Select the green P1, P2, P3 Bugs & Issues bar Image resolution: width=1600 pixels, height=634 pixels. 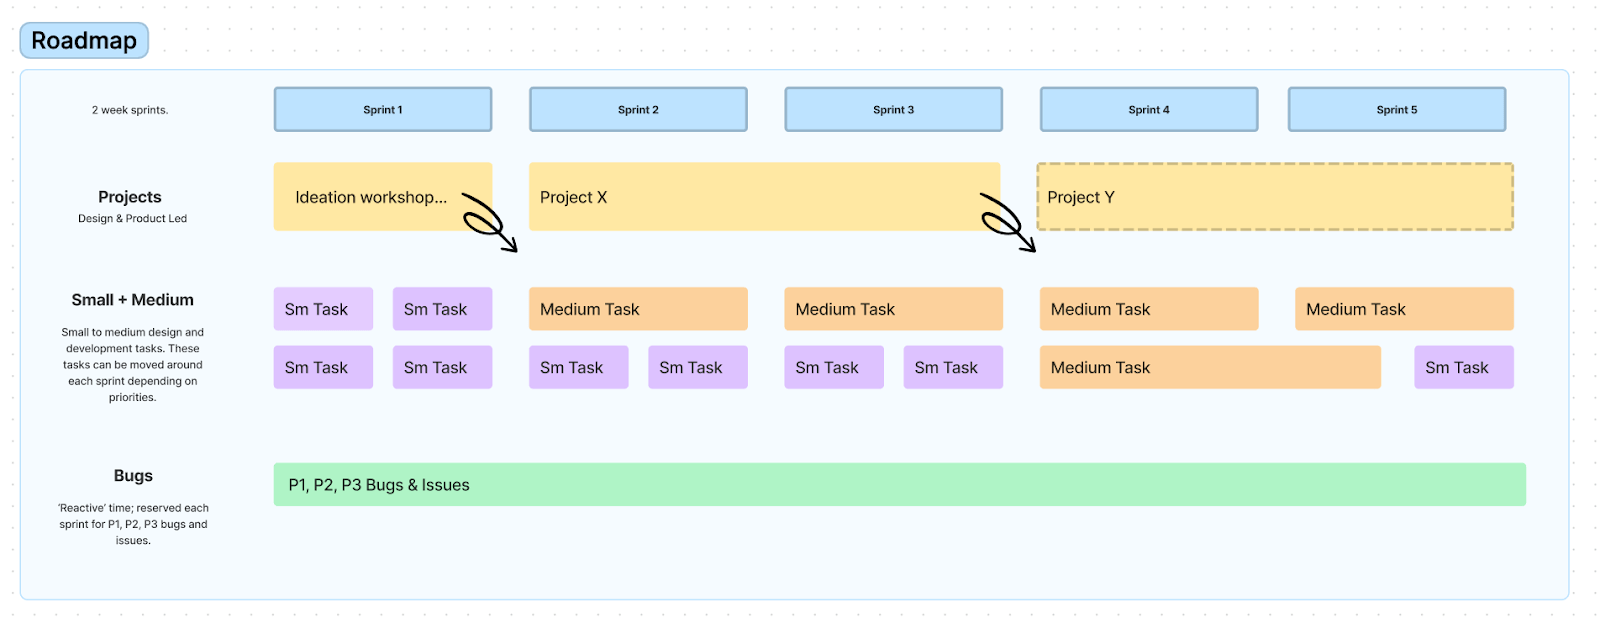(x=899, y=485)
